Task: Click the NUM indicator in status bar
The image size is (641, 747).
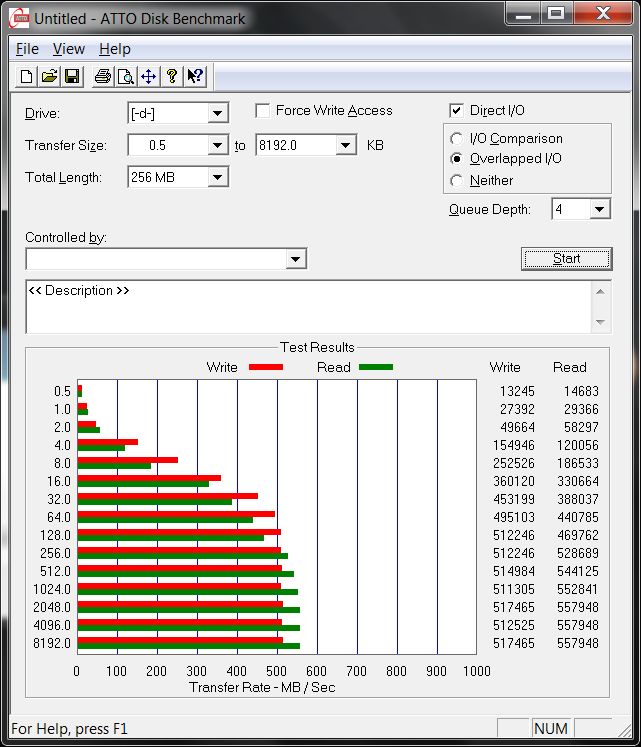Action: pos(551,728)
